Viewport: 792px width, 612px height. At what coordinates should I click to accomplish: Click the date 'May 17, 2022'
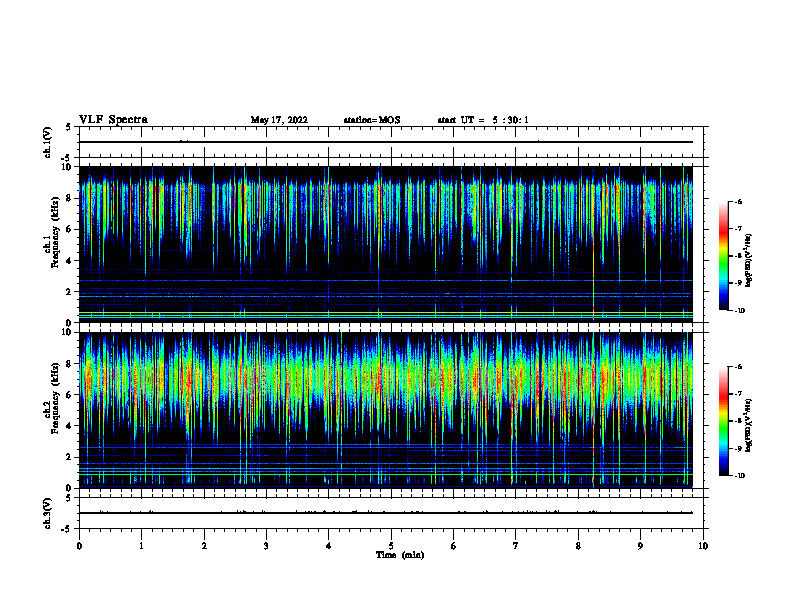pyautogui.click(x=279, y=120)
